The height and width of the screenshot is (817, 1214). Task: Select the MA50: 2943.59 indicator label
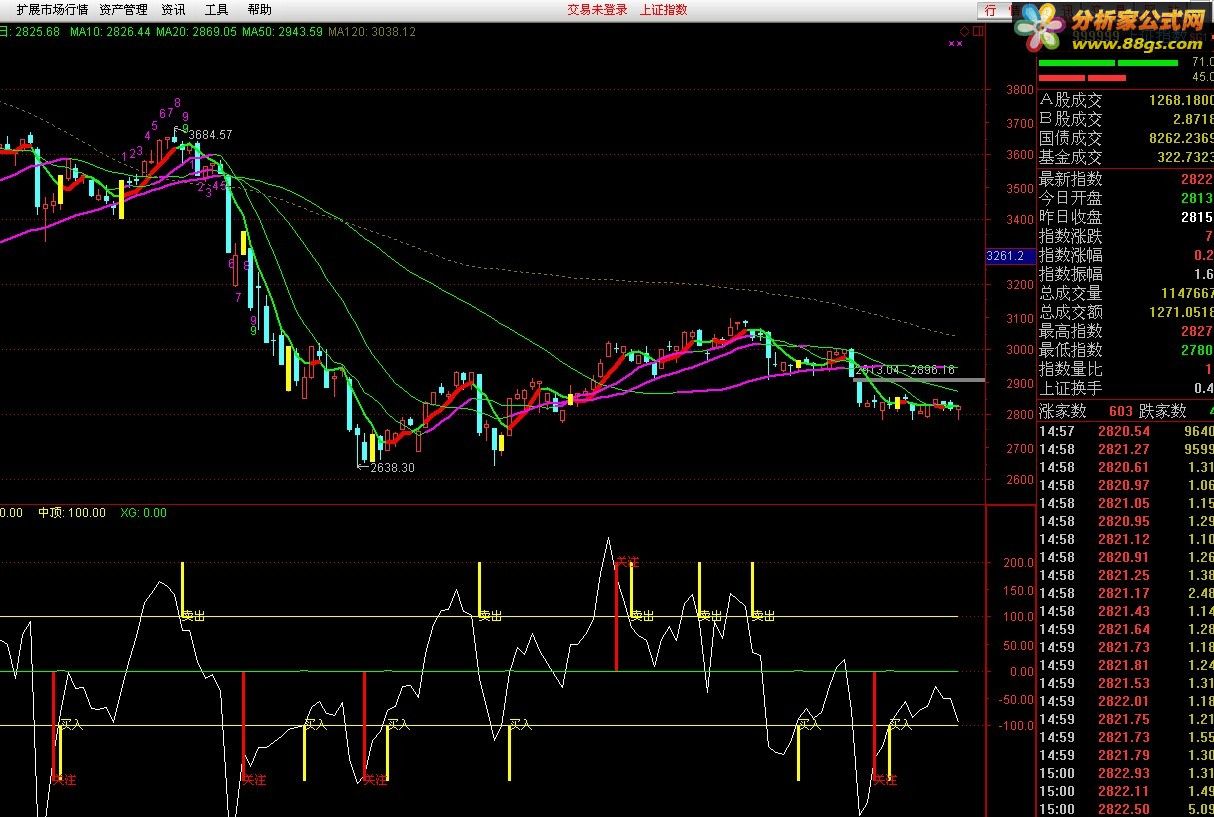282,32
